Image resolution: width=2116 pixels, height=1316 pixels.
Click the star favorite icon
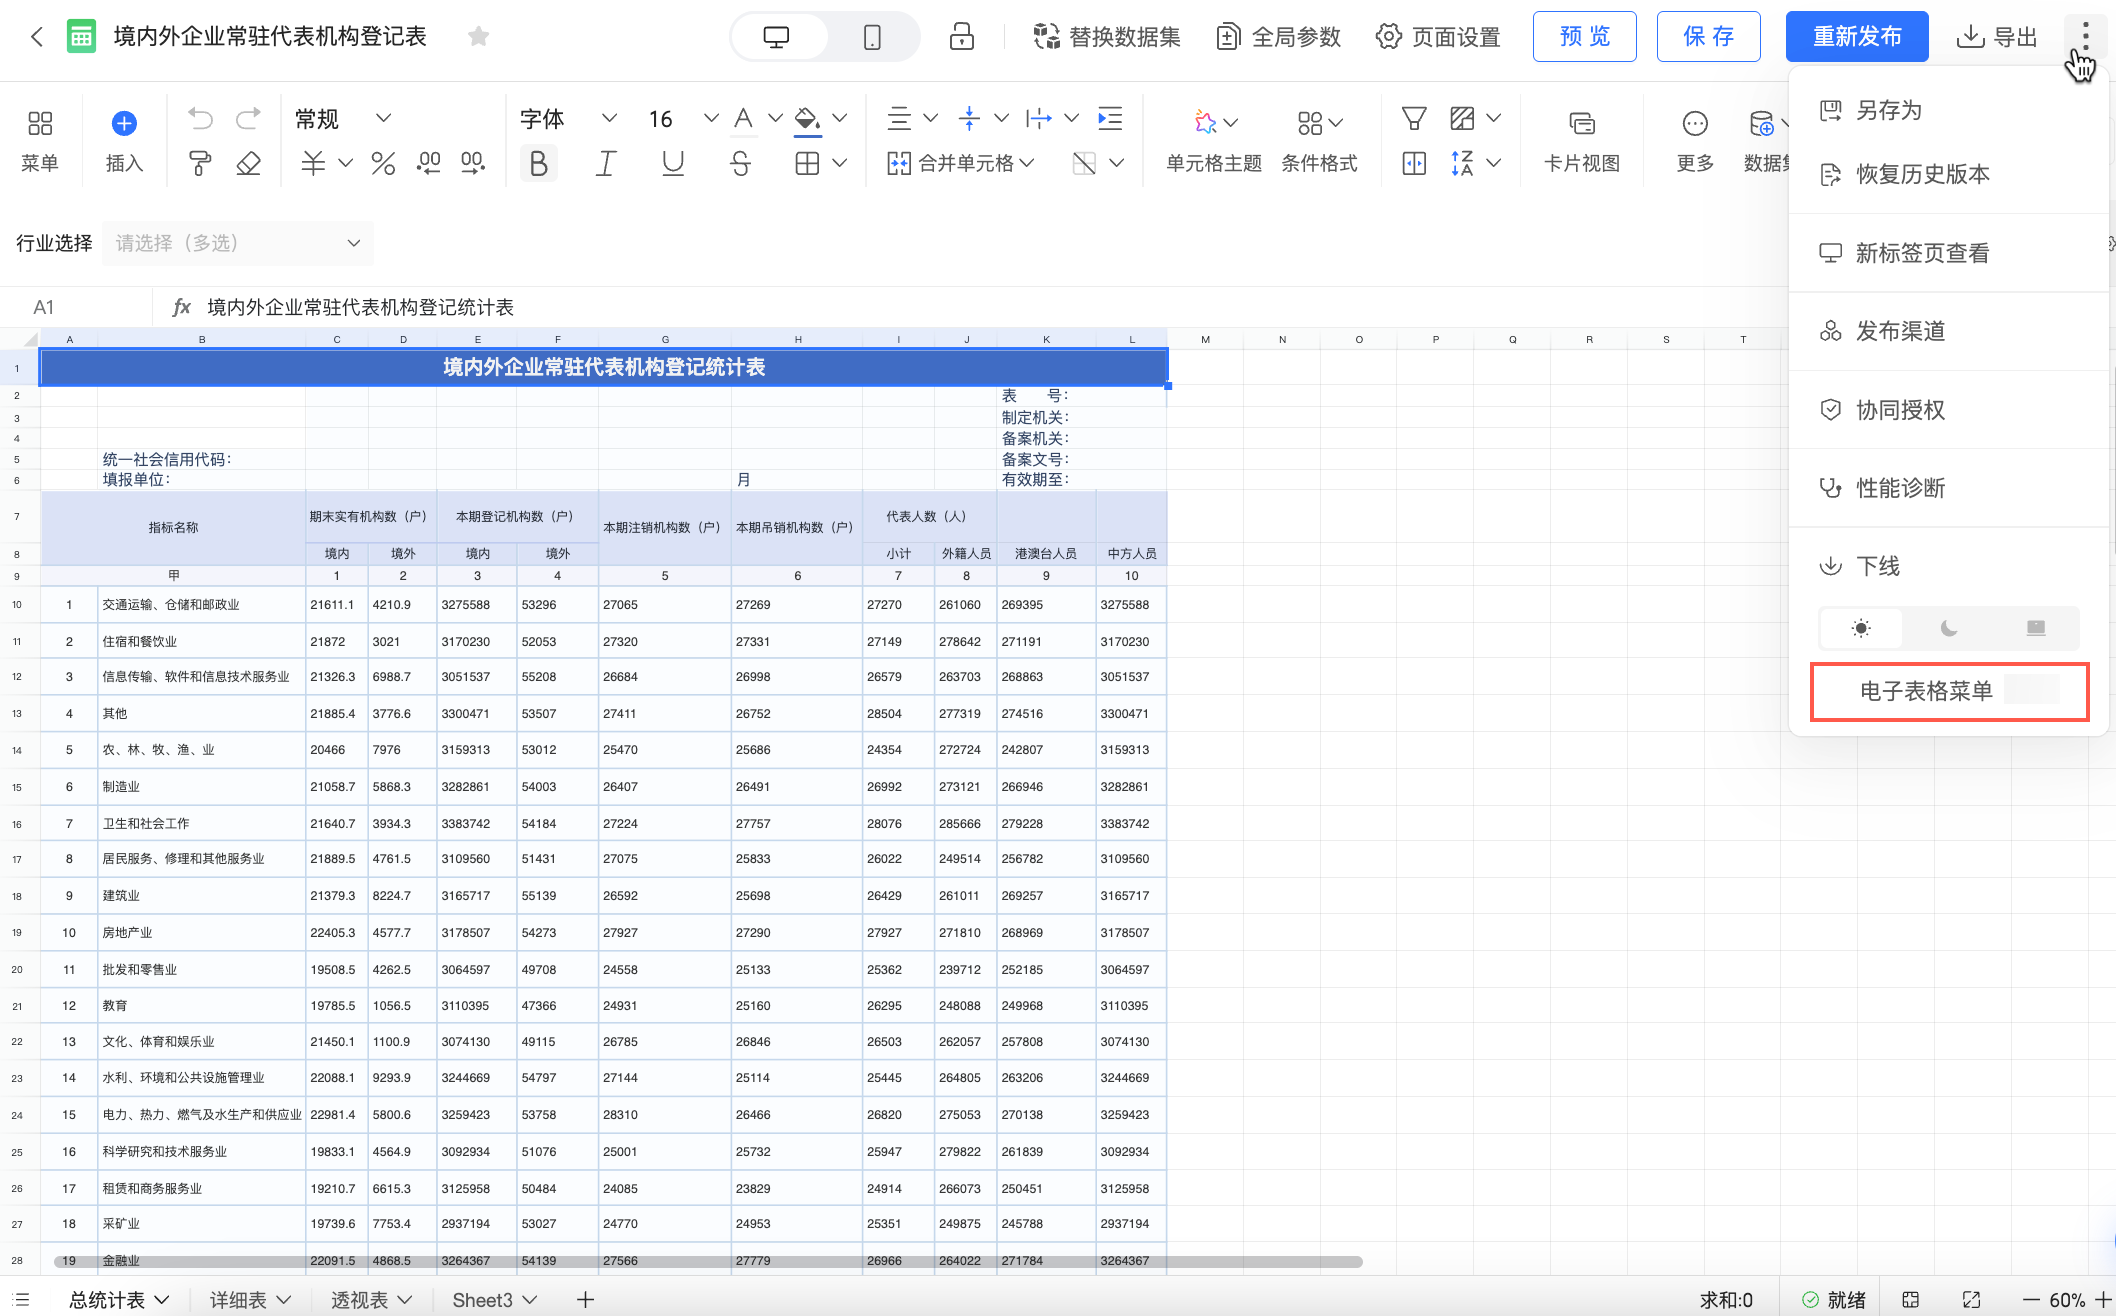point(478,37)
